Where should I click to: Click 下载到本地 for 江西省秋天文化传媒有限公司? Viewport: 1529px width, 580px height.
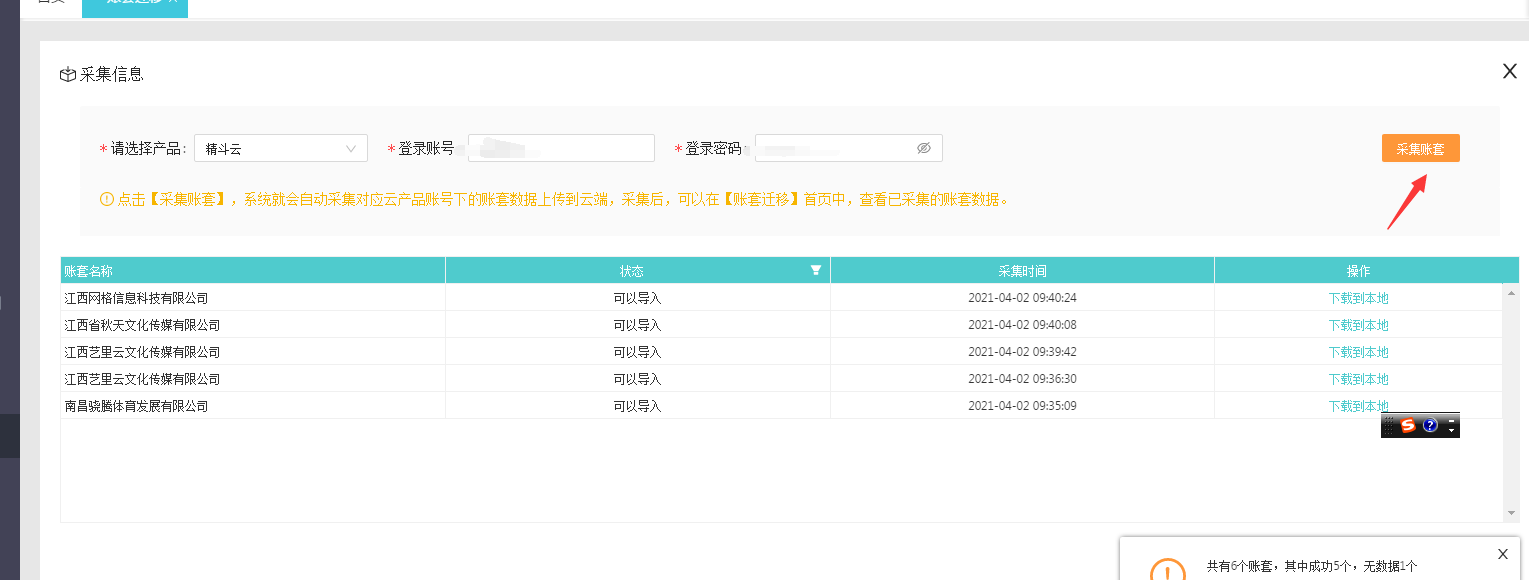coord(1358,325)
